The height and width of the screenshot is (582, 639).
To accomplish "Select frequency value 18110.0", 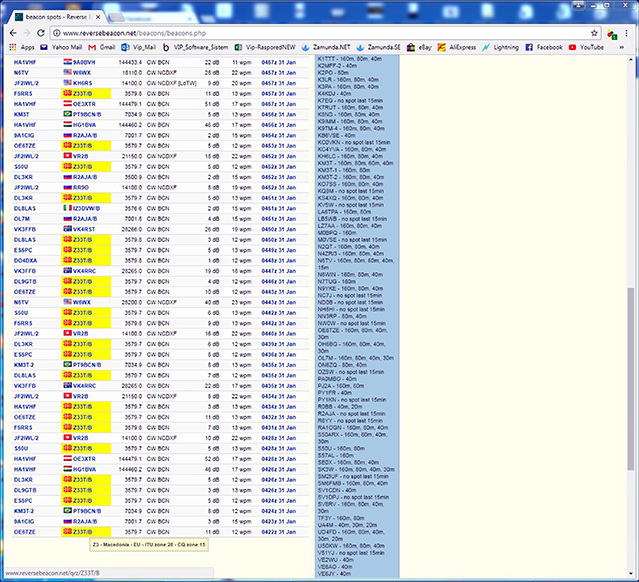I will pos(132,73).
